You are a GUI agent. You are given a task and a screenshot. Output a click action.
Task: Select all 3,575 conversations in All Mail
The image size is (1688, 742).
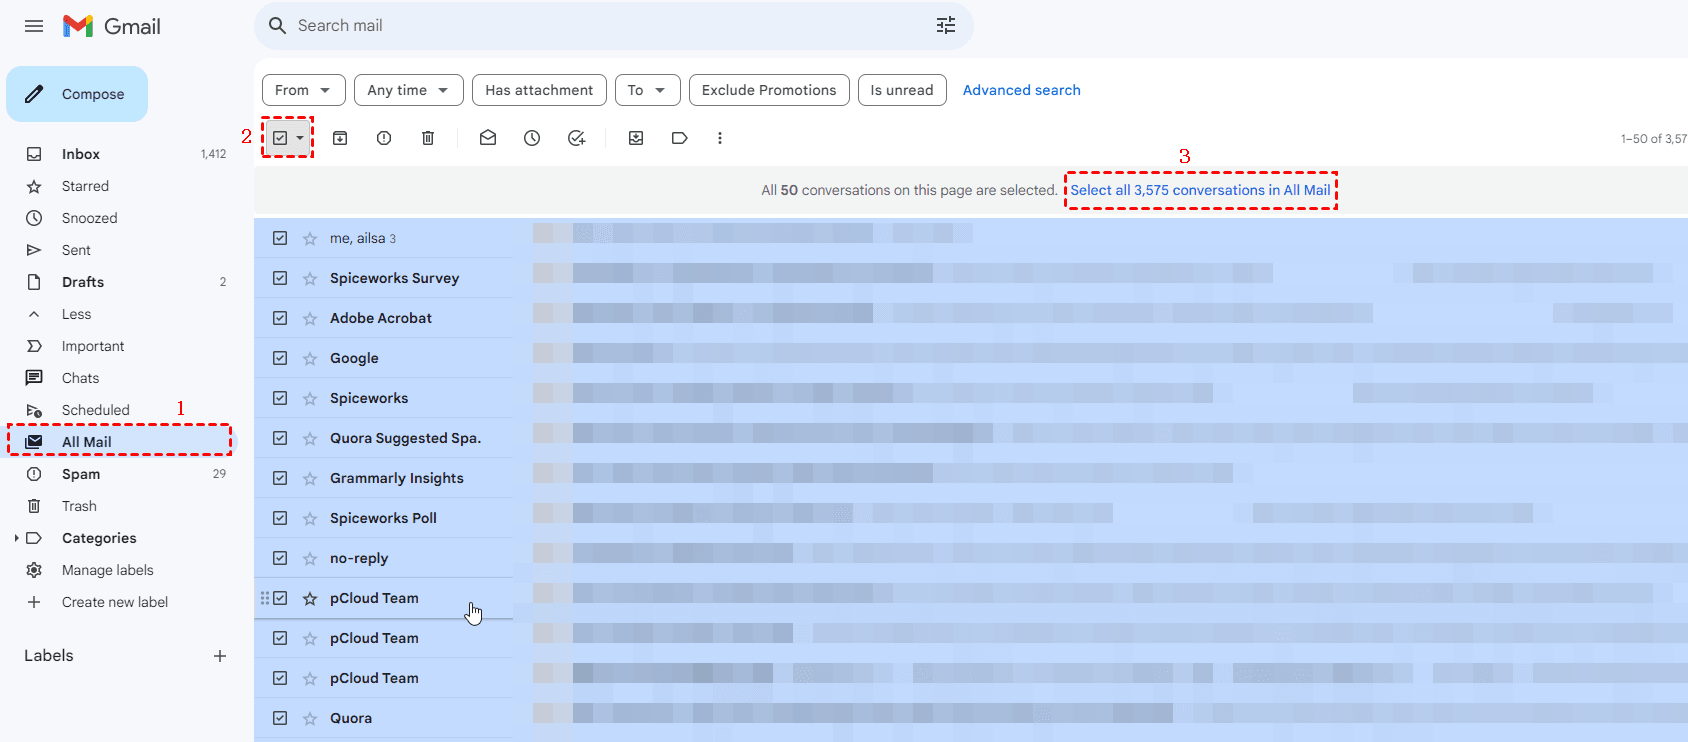(x=1200, y=190)
